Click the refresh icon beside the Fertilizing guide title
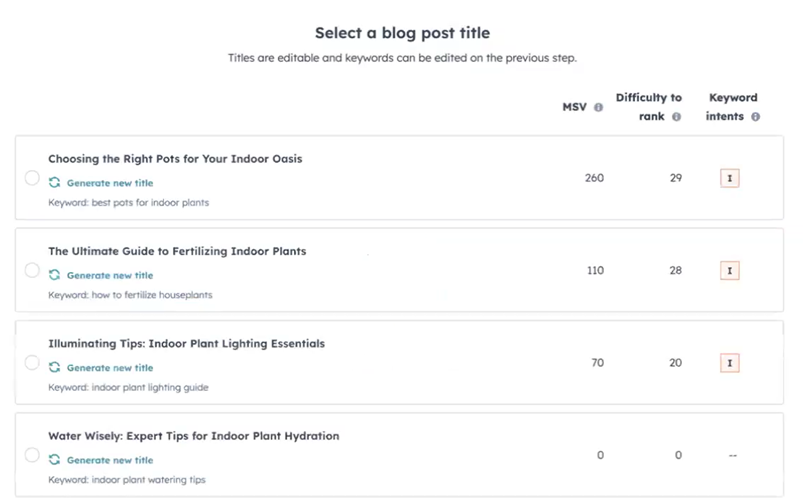 click(x=55, y=275)
